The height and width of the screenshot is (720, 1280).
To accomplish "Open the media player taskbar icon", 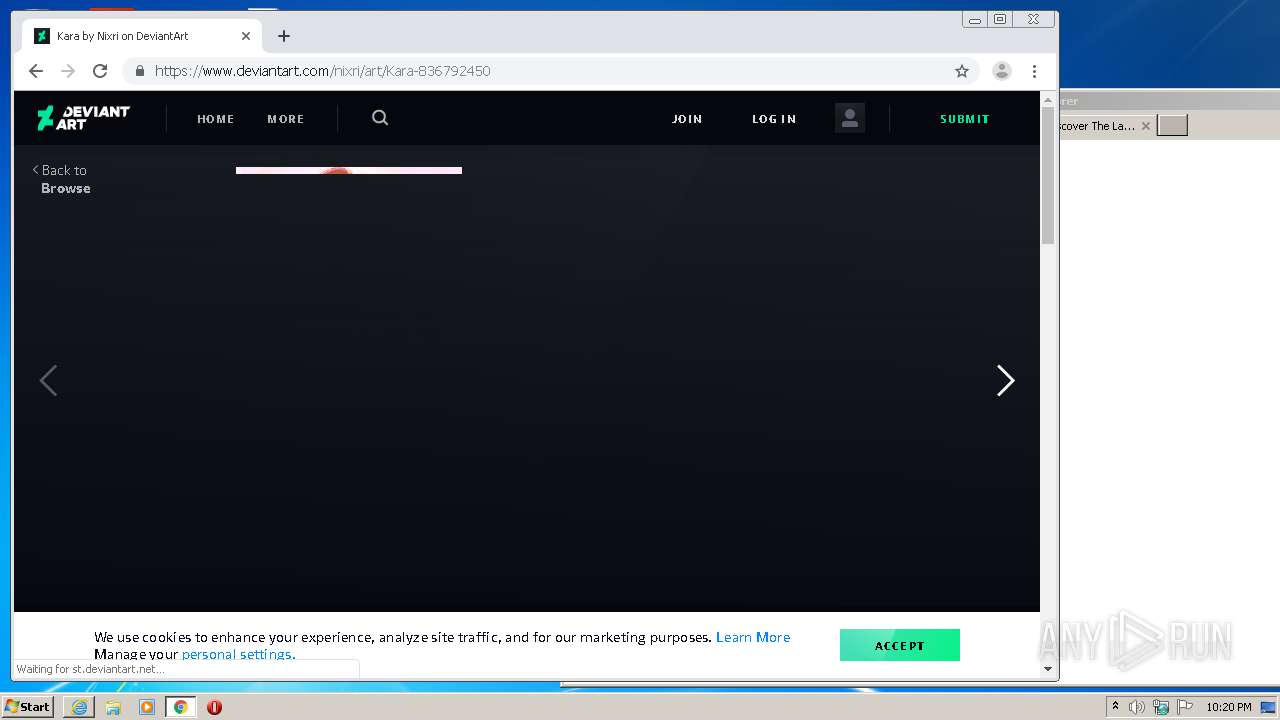I will (147, 707).
